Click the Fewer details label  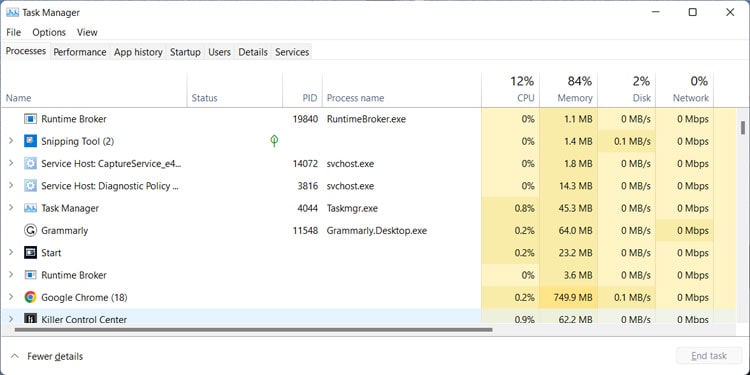pos(55,356)
